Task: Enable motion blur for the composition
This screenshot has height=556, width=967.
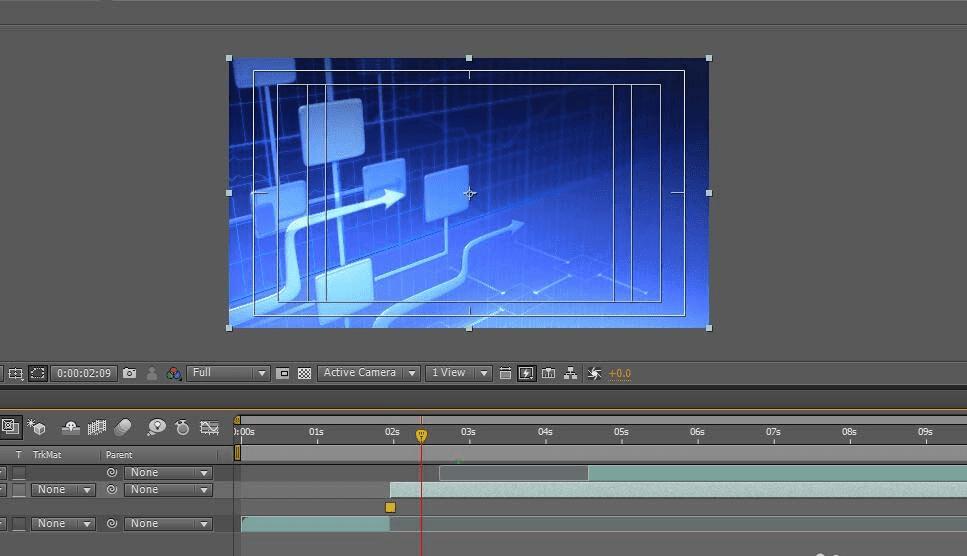Action: pos(123,428)
